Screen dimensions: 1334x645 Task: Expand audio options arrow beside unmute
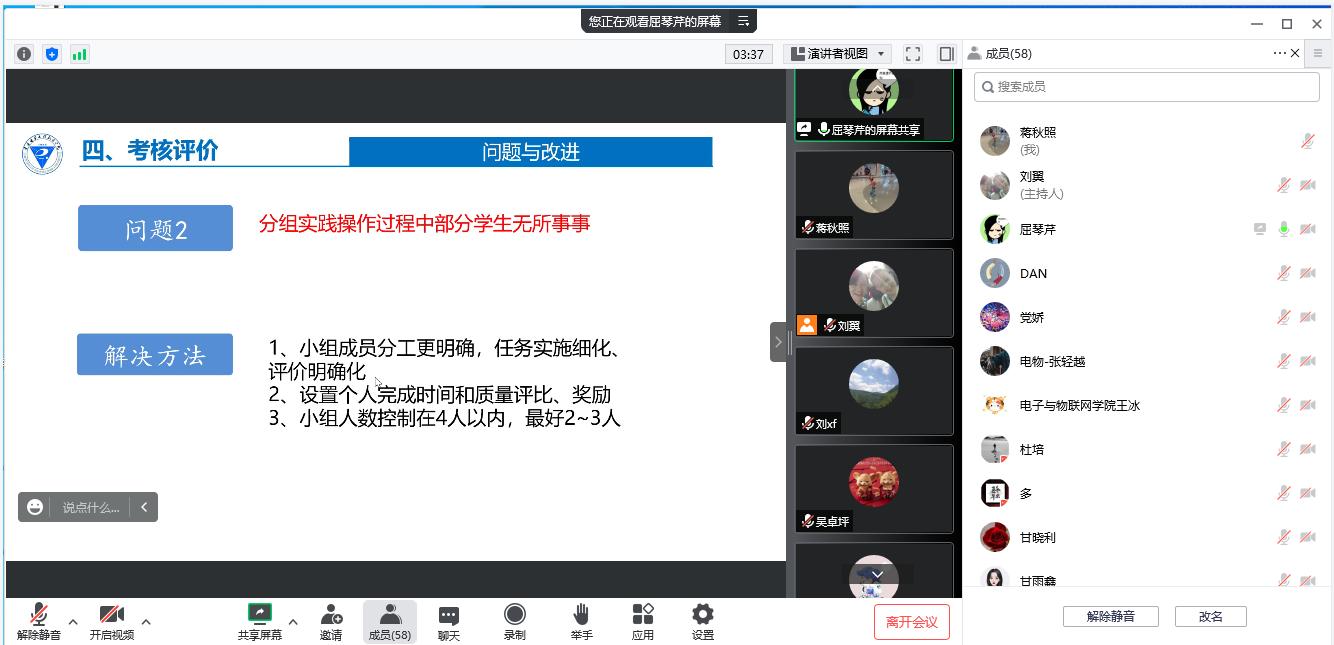coord(73,622)
